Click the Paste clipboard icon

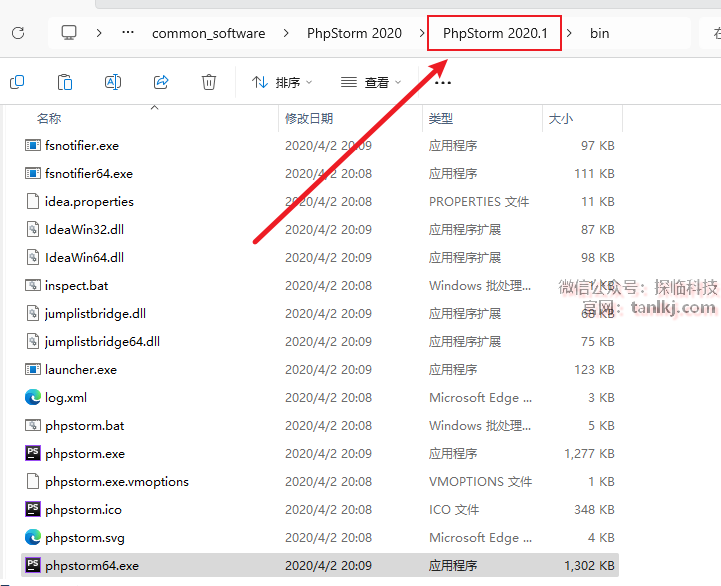65,82
